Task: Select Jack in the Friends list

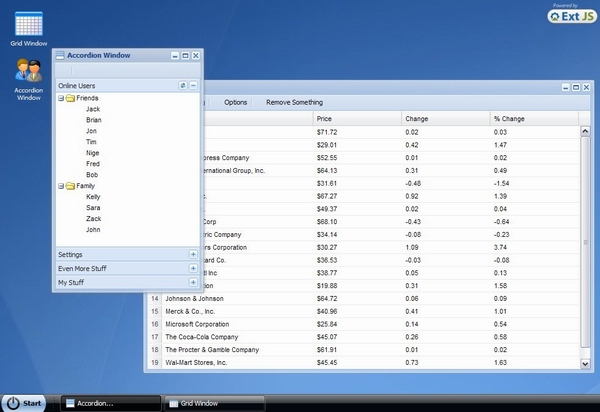Action: 93,109
